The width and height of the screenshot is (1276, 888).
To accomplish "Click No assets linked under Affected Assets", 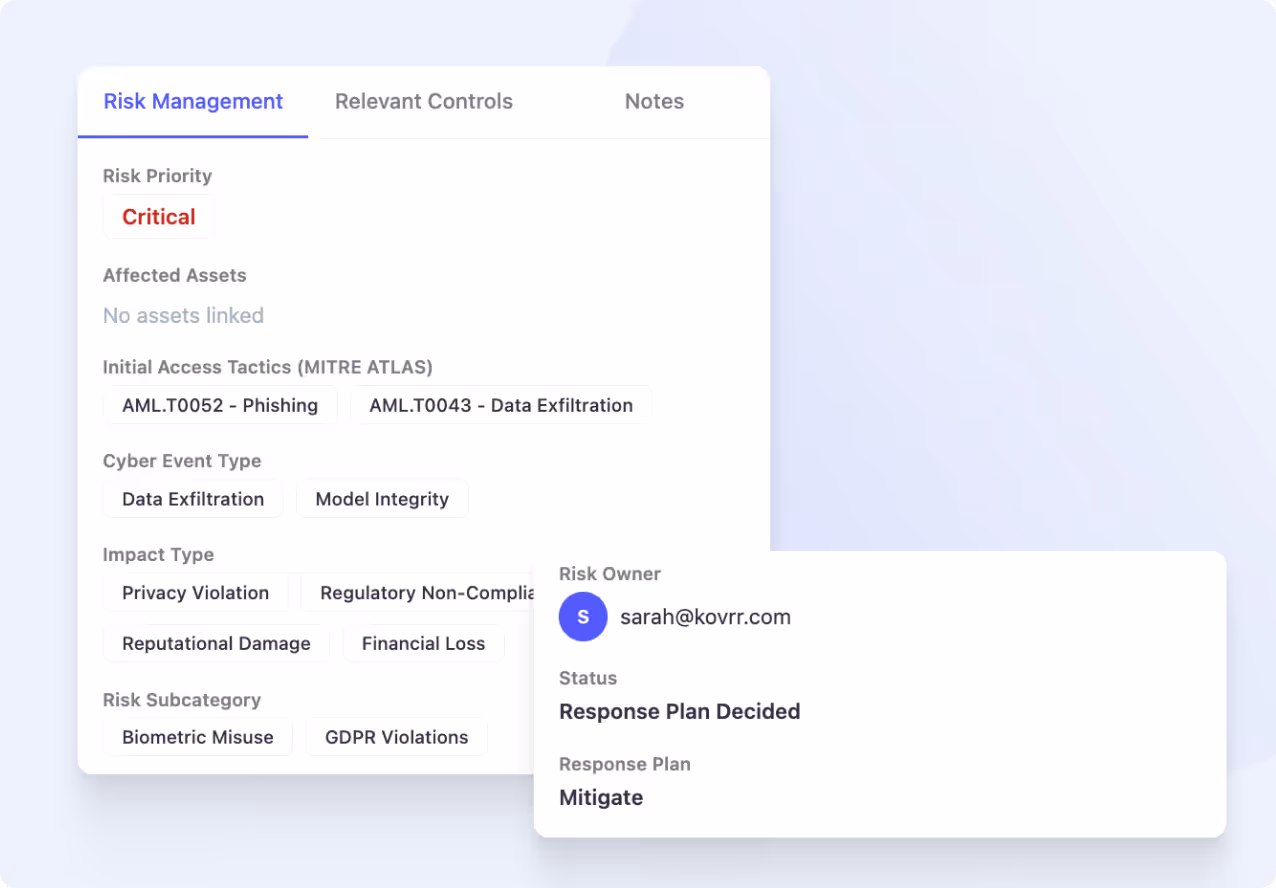I will (x=183, y=315).
